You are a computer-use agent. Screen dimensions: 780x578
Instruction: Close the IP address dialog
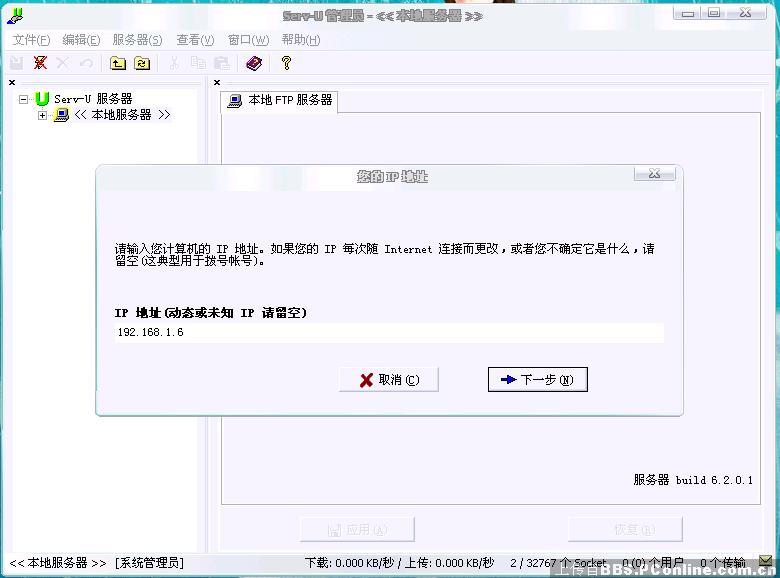[654, 174]
